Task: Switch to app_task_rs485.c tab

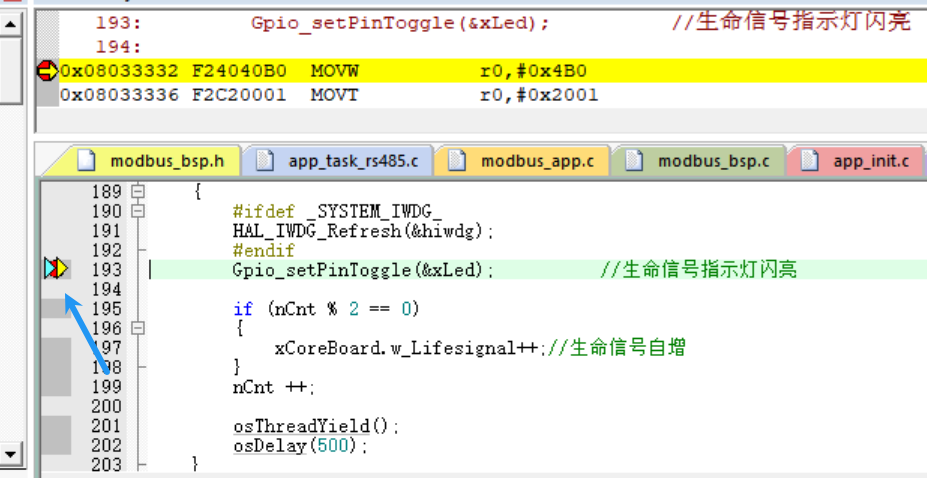Action: coord(338,161)
